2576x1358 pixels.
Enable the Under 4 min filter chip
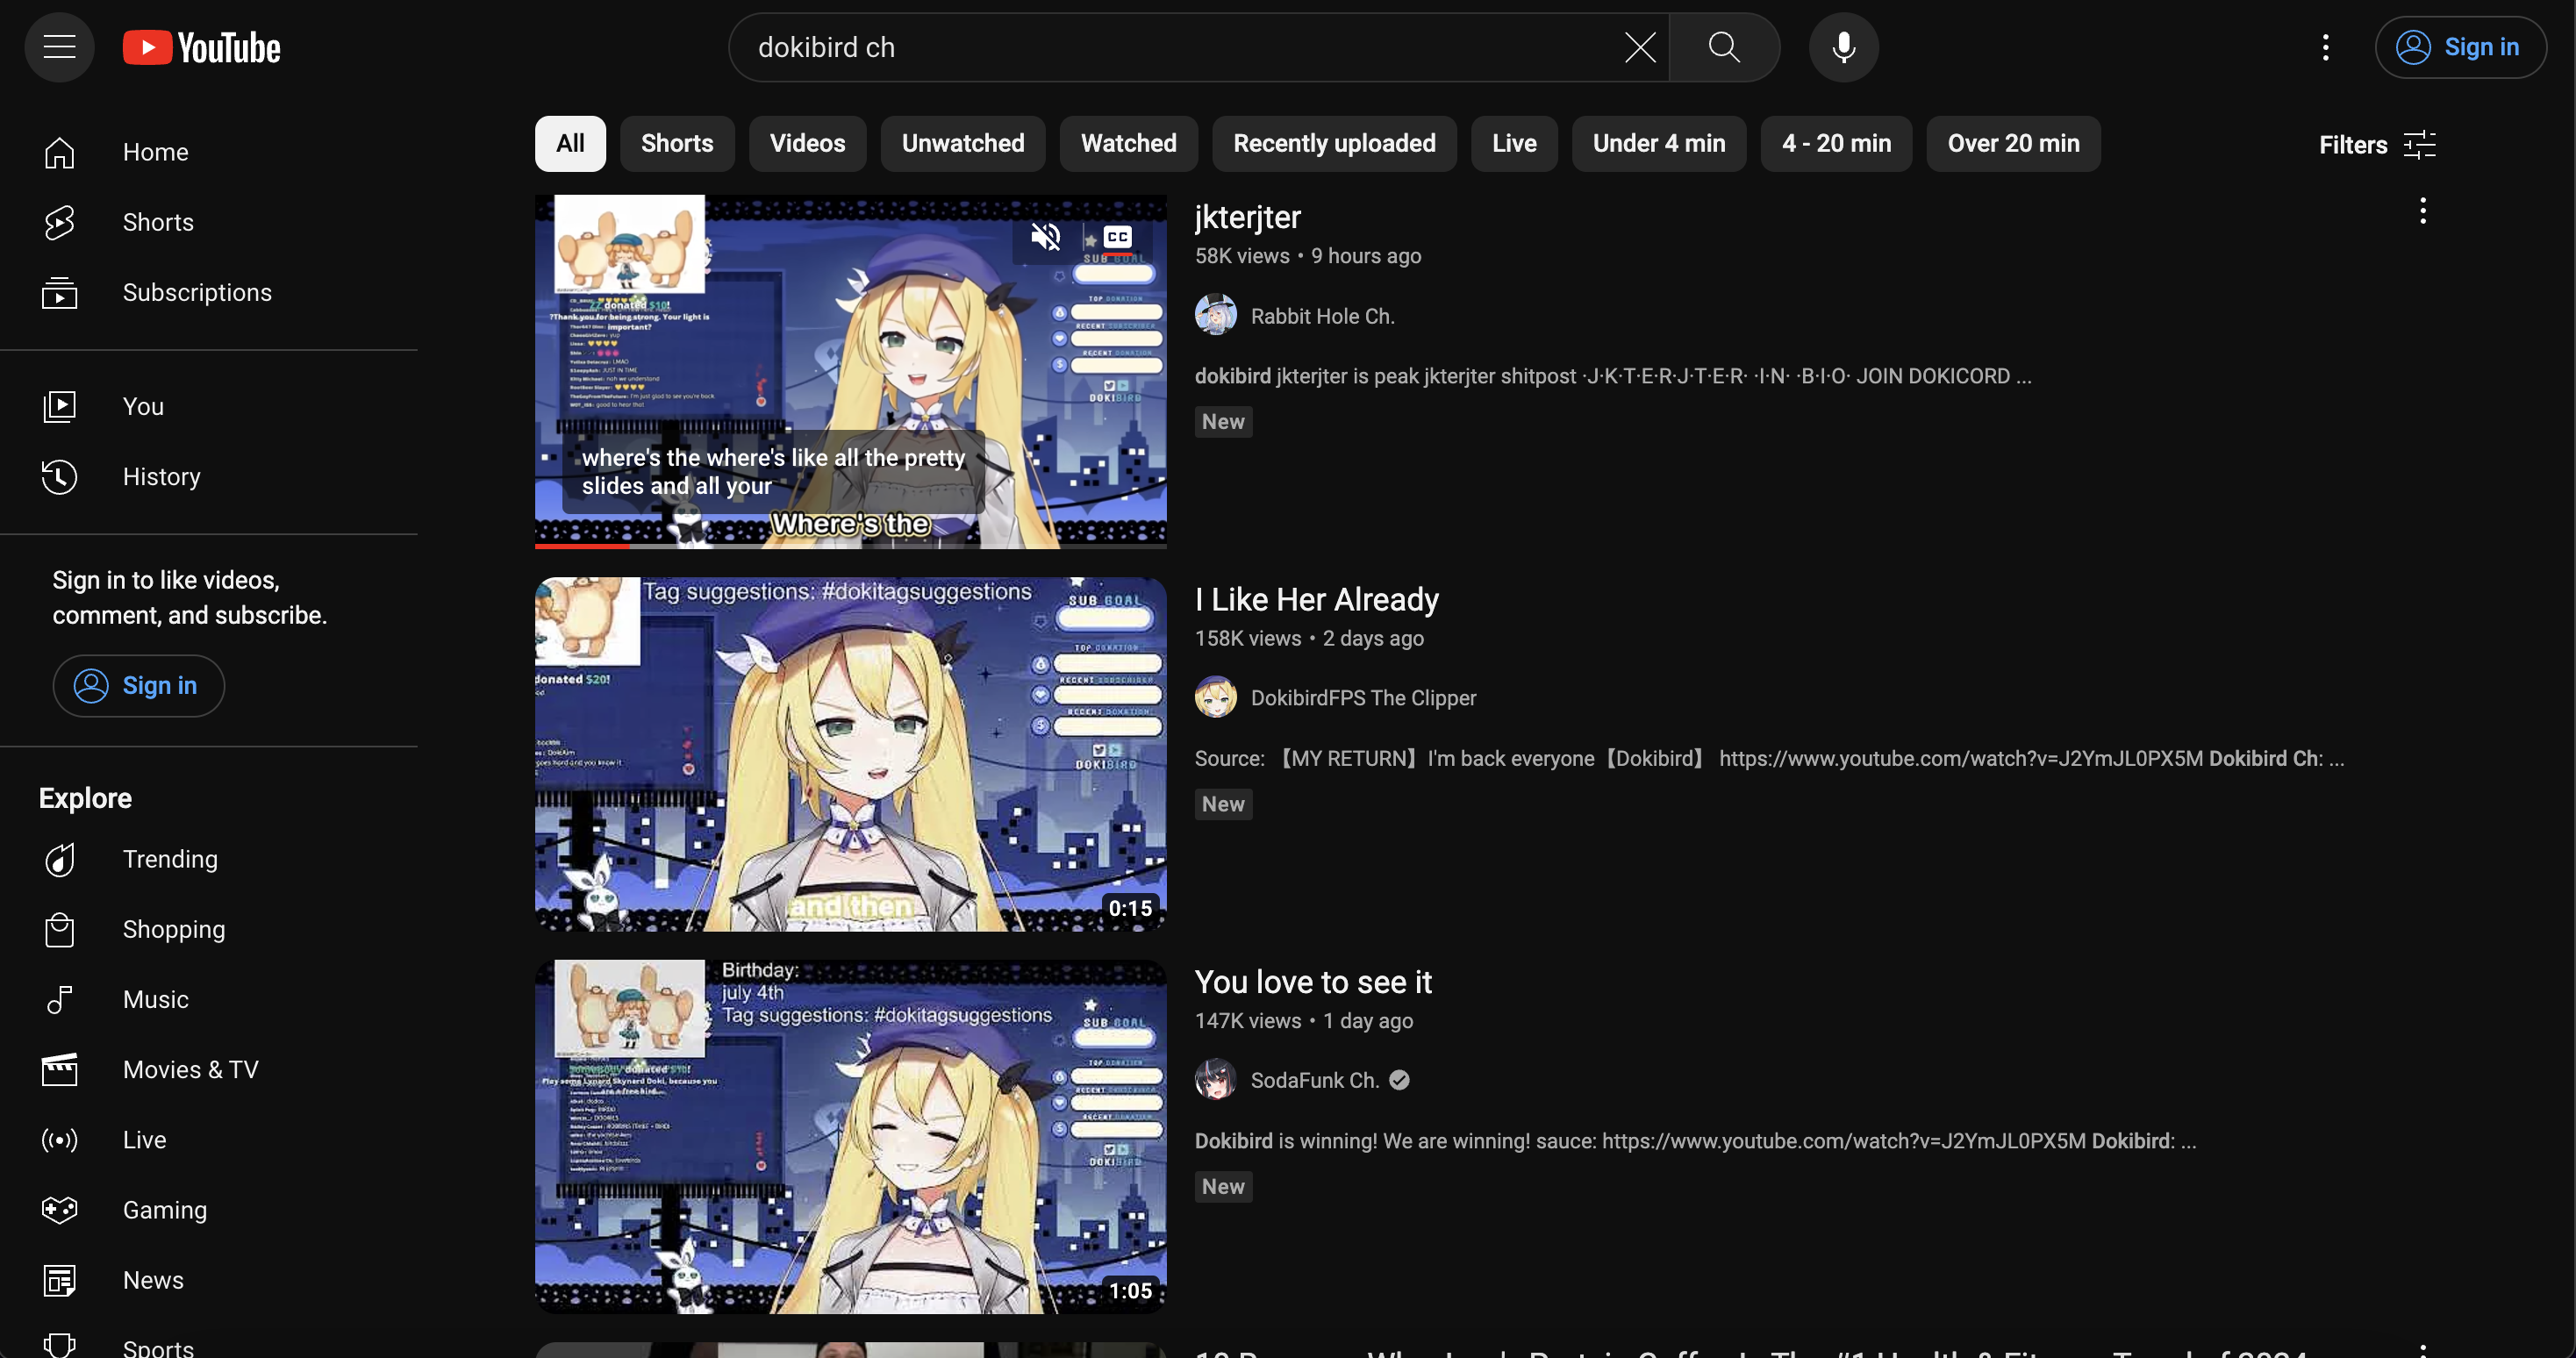click(x=1658, y=144)
